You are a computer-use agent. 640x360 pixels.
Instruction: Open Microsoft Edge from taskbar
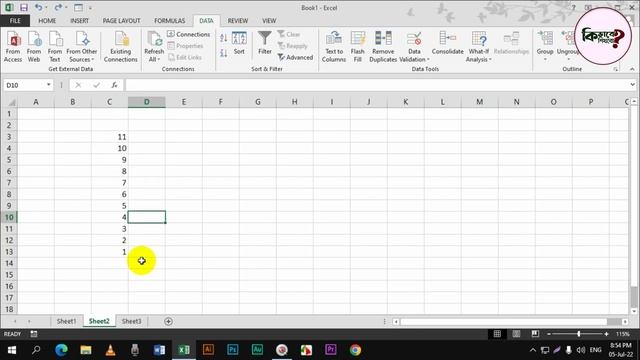[61, 350]
